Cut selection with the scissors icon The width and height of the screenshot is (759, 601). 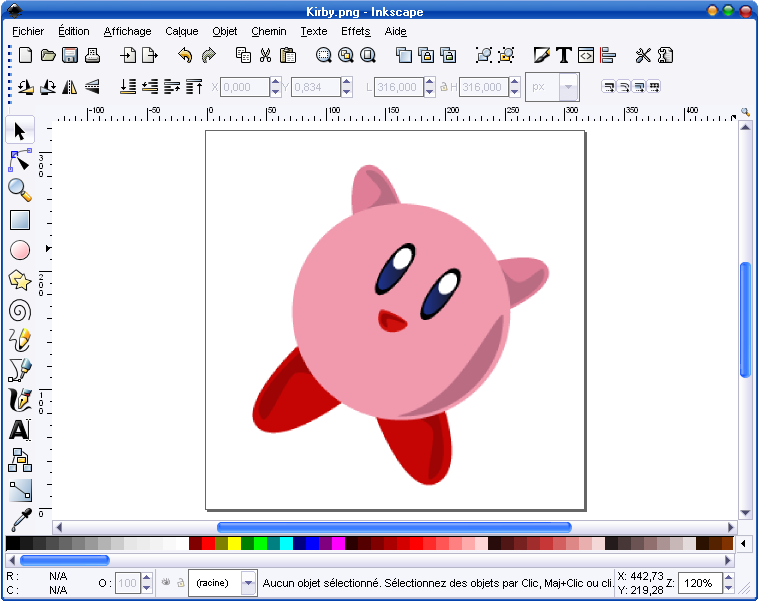[x=265, y=55]
